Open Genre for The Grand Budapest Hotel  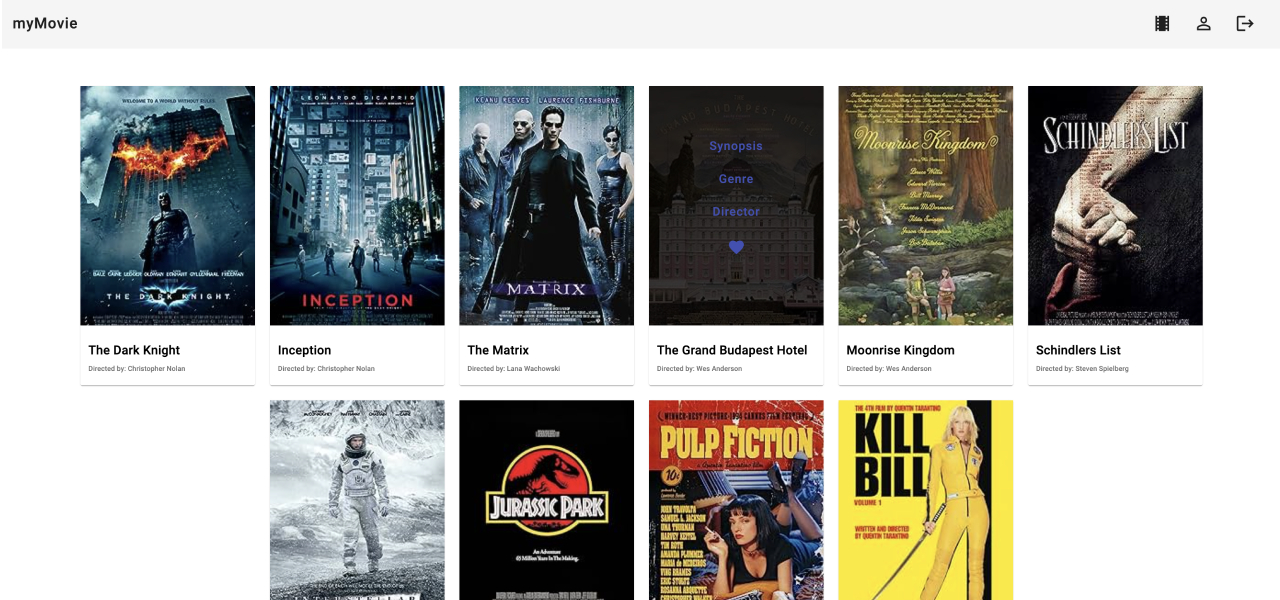(736, 179)
